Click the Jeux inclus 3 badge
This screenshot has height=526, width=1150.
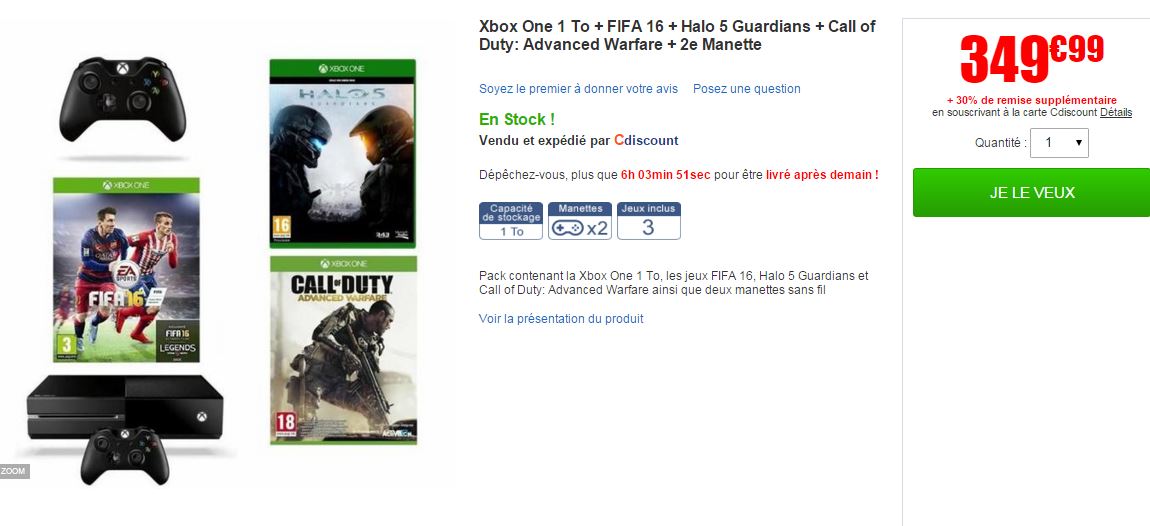(648, 221)
